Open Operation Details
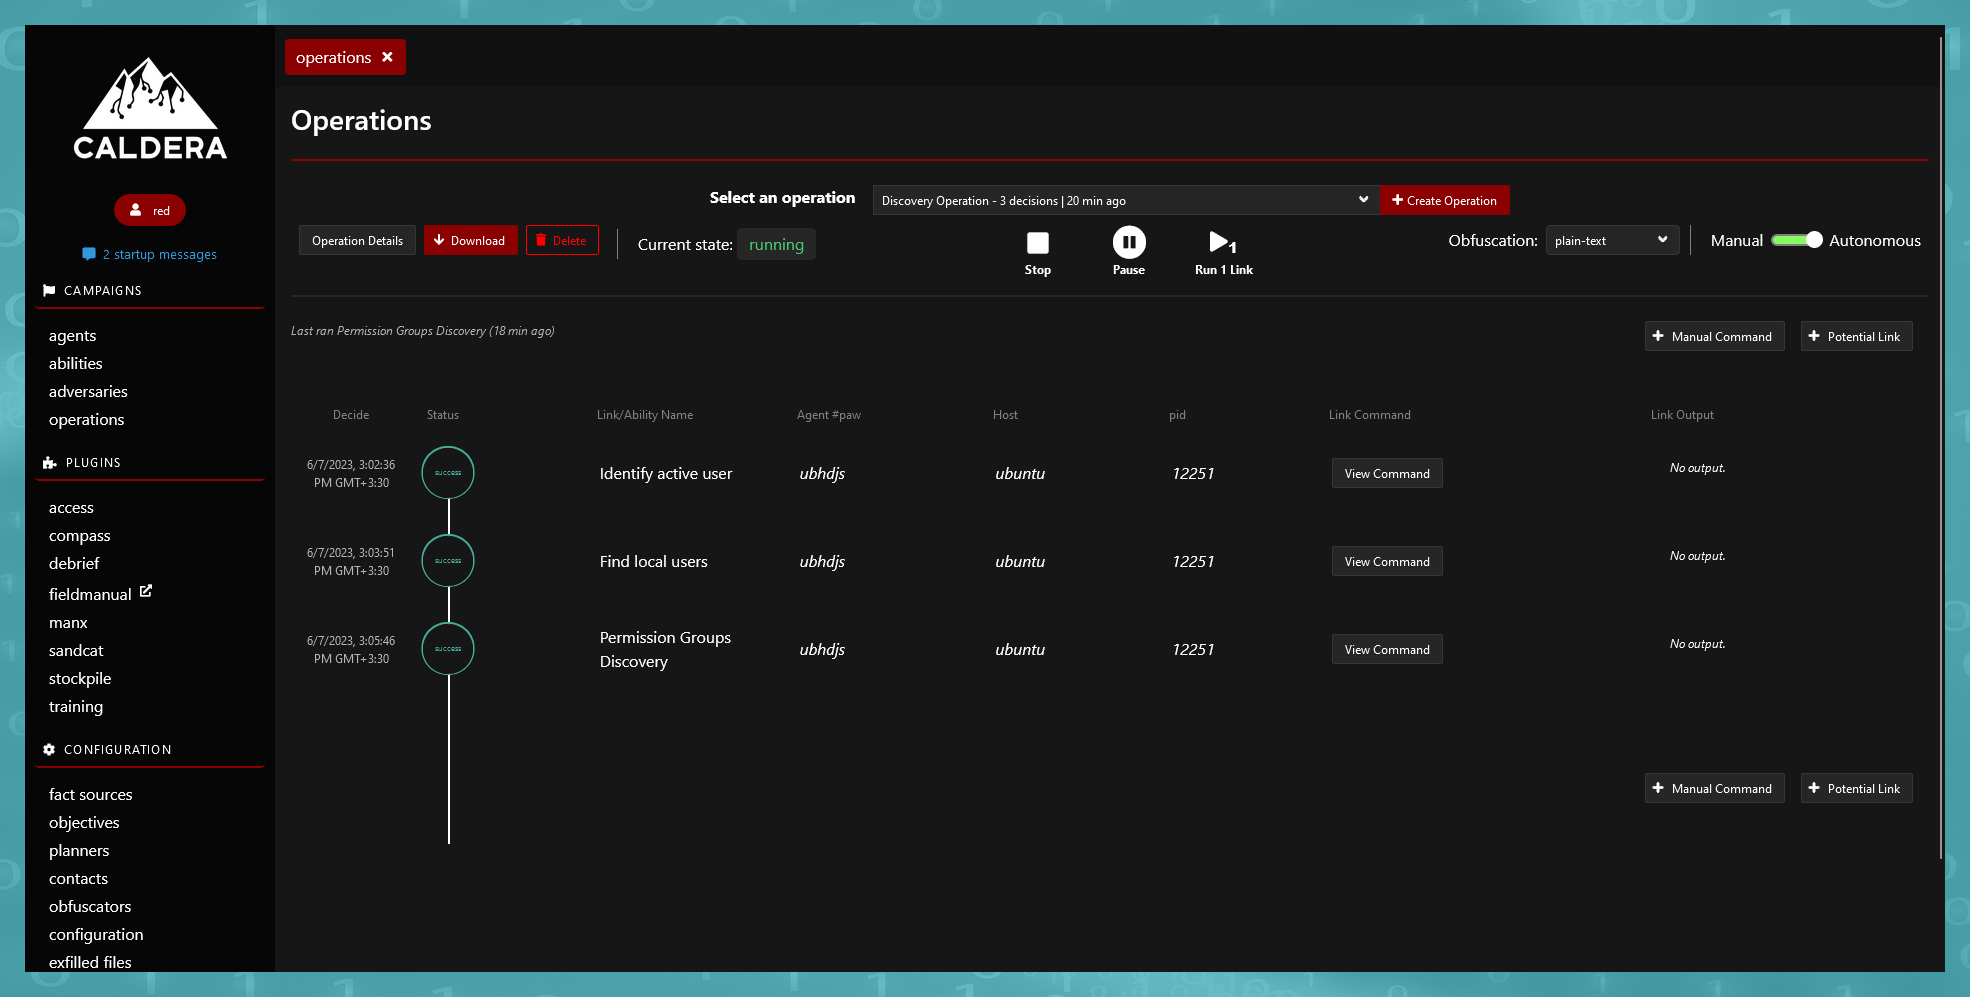The height and width of the screenshot is (997, 1970). coord(357,240)
